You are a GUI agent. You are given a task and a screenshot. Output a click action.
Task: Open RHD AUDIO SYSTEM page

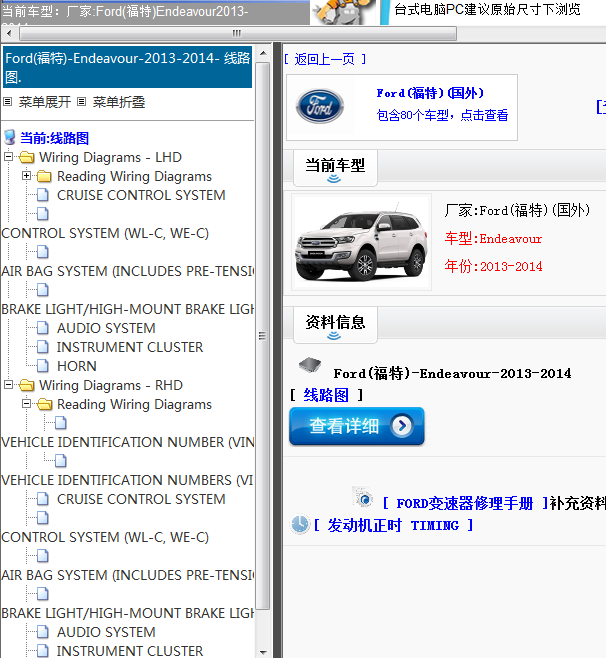[106, 632]
